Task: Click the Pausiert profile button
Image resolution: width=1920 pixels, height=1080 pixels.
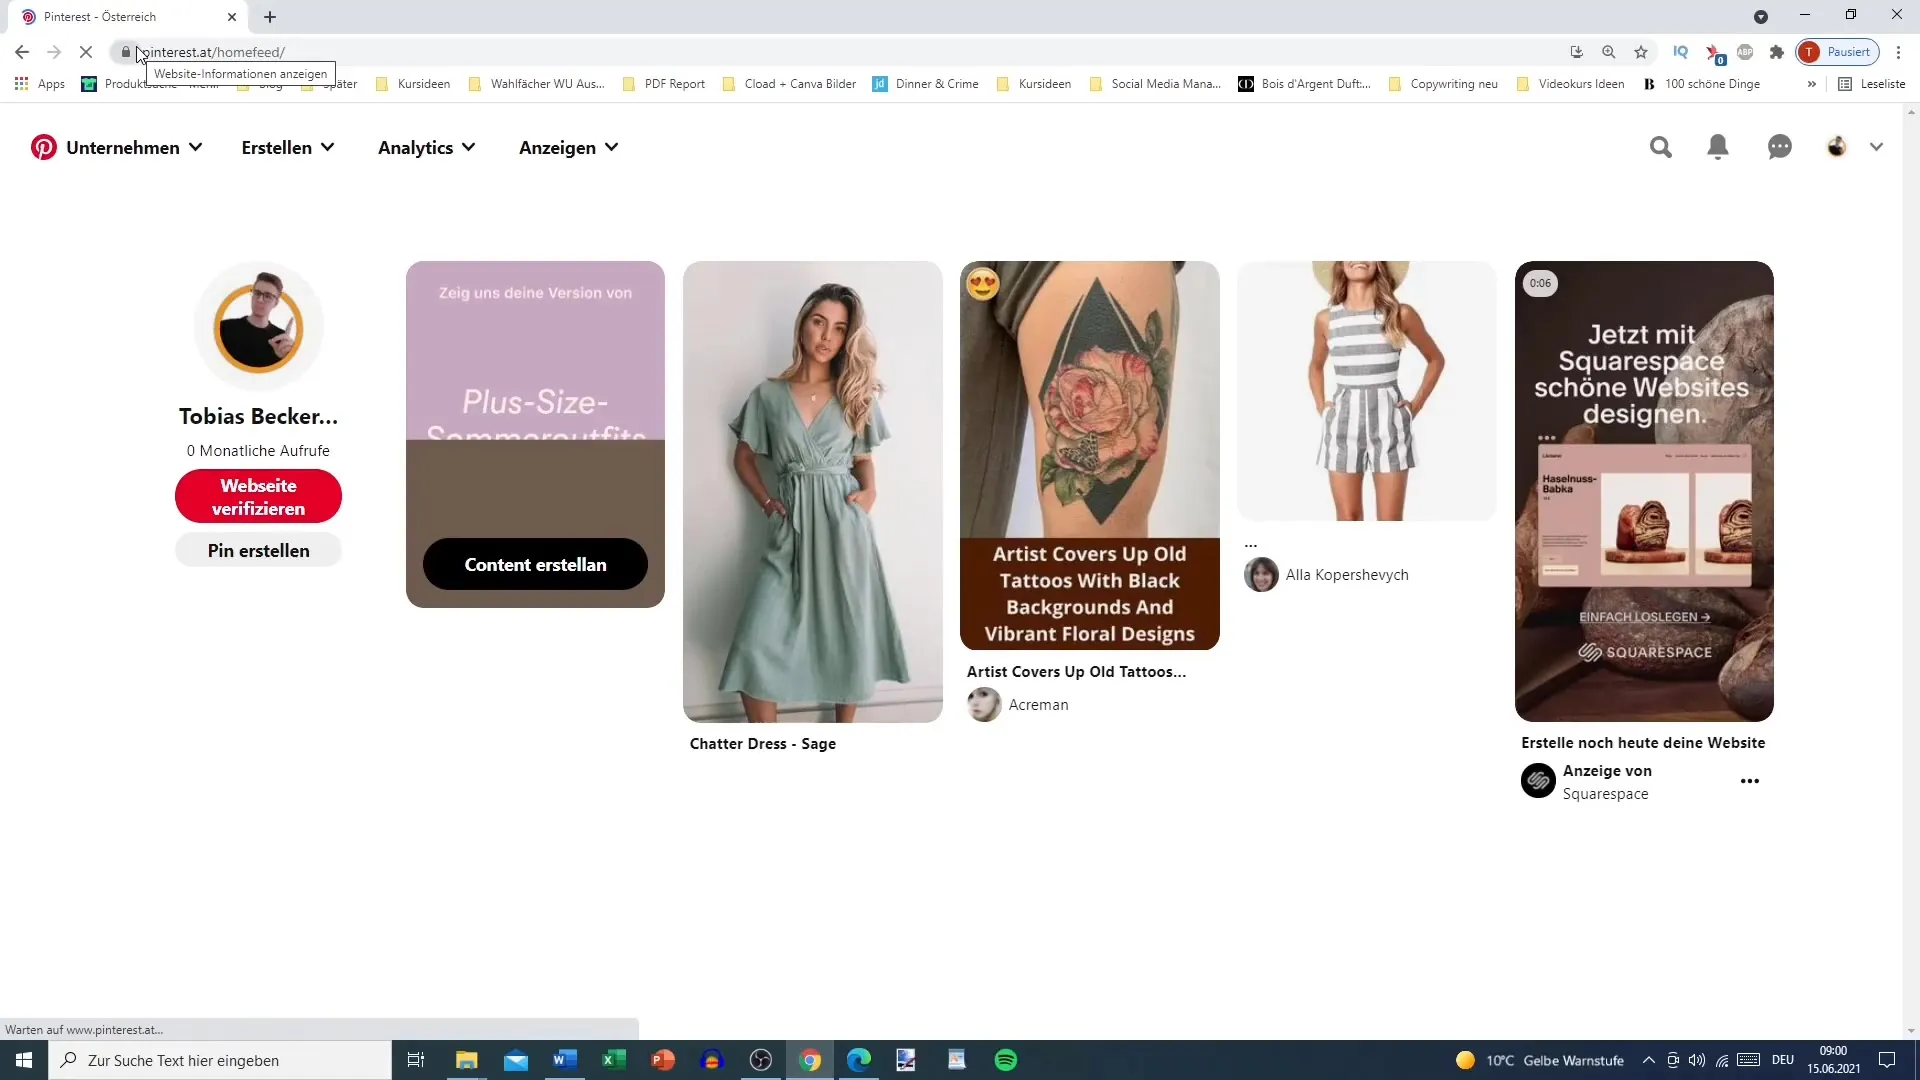Action: click(x=1838, y=52)
